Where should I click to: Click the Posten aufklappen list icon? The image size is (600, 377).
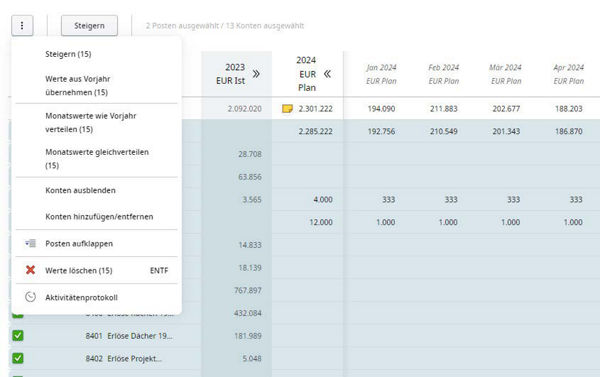(31, 243)
